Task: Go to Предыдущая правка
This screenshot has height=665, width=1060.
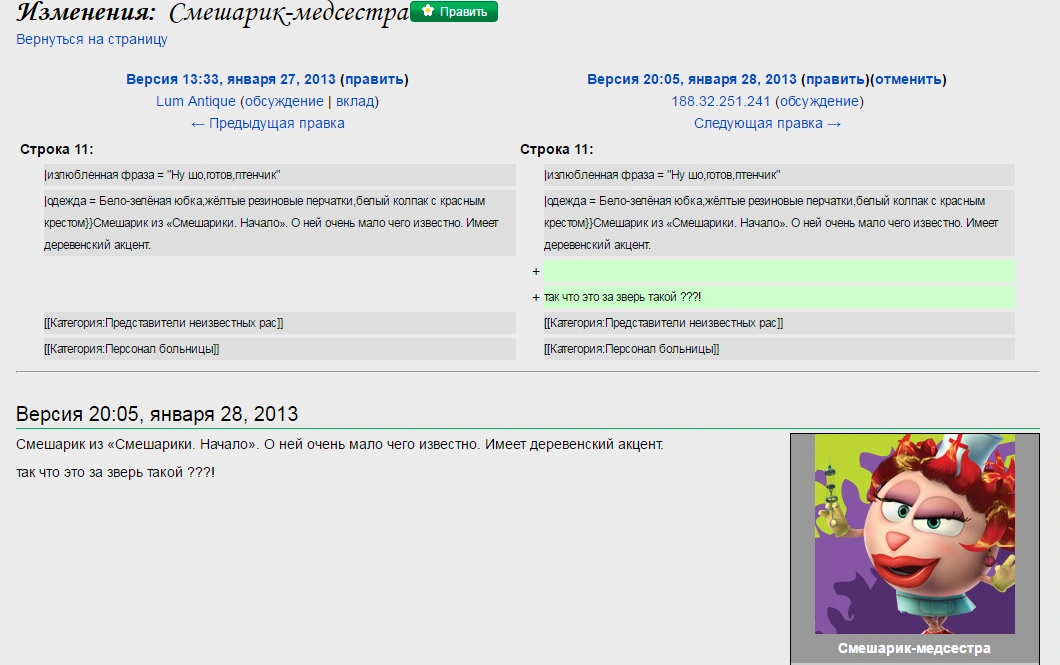Action: click(x=268, y=124)
